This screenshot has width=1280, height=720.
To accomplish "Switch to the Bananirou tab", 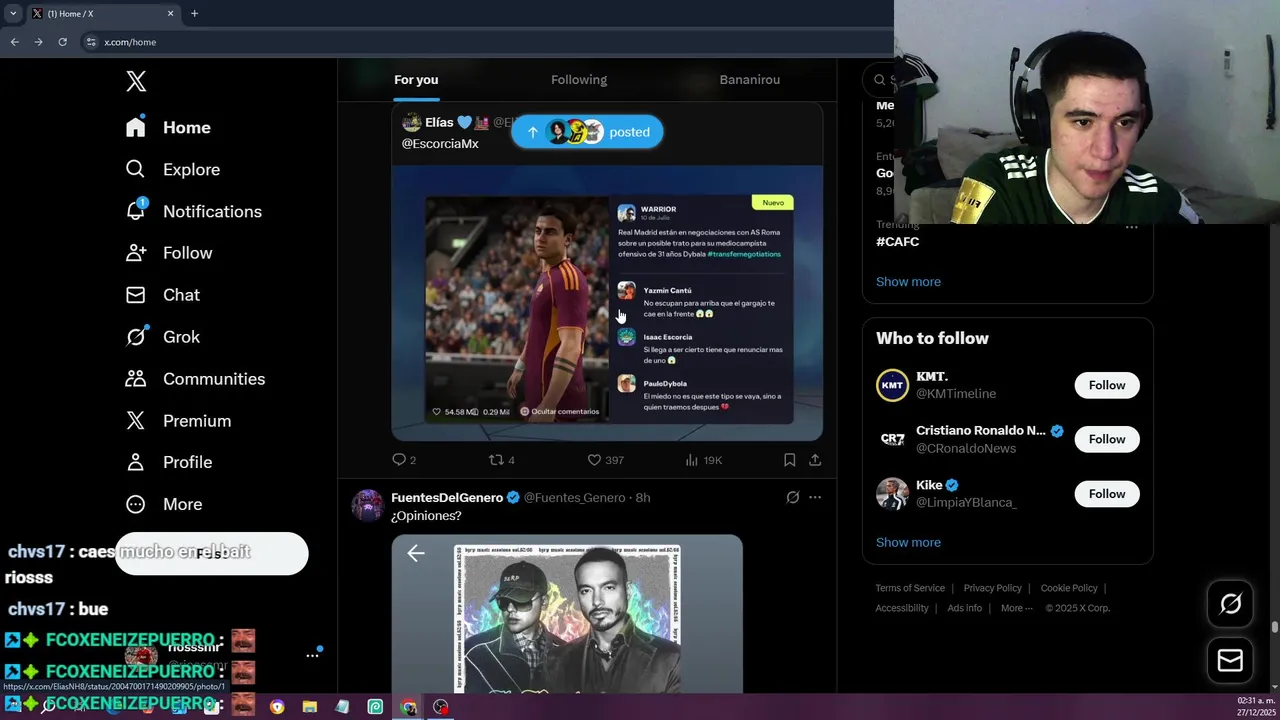I will [750, 80].
